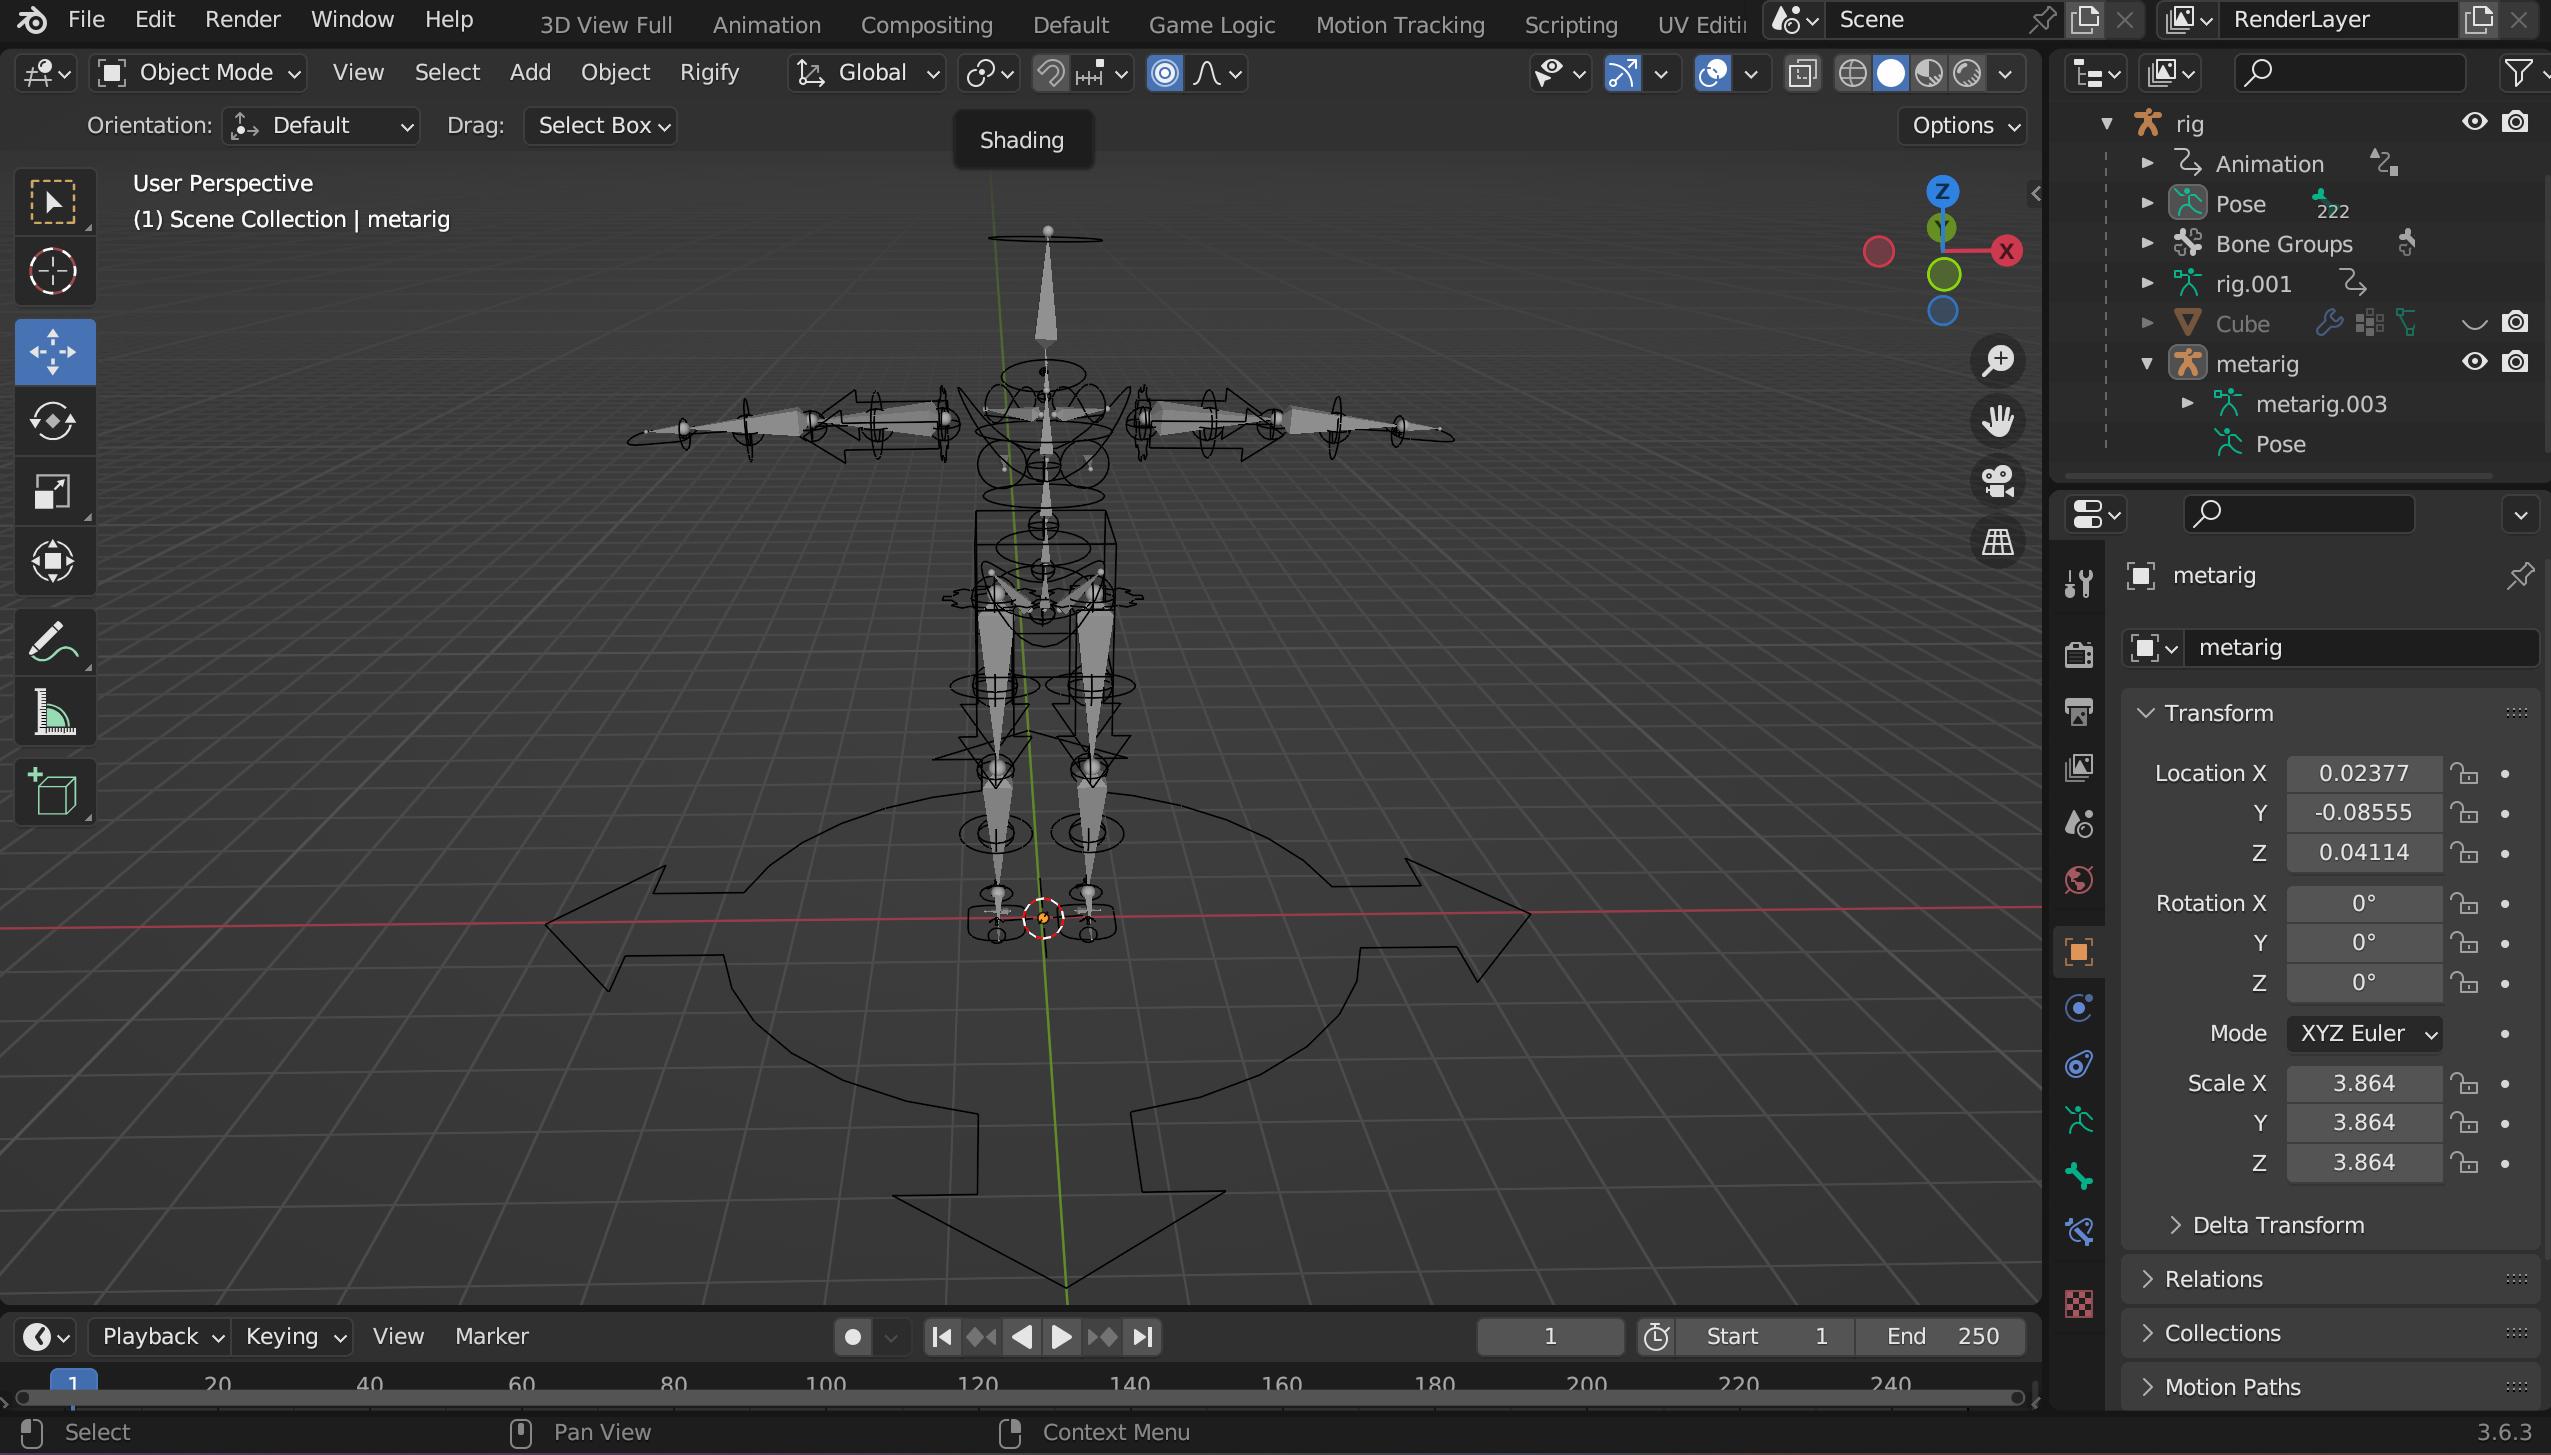
Task: Click the Play animation button
Action: (x=1061, y=1338)
